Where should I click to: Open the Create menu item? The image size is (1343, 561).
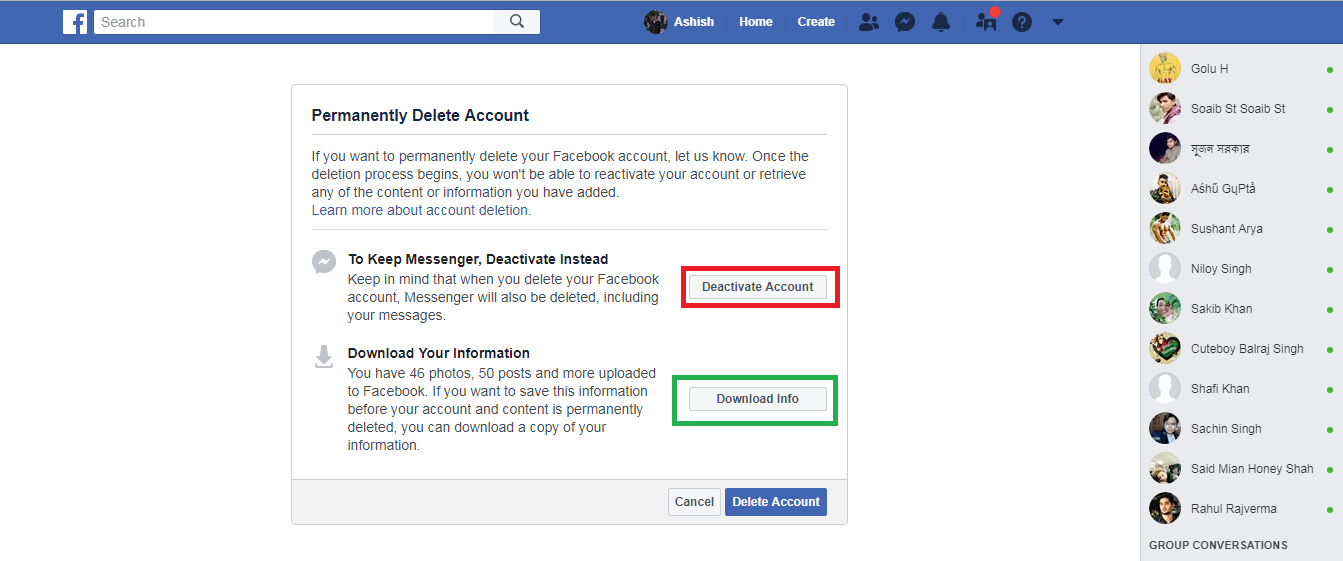point(816,22)
